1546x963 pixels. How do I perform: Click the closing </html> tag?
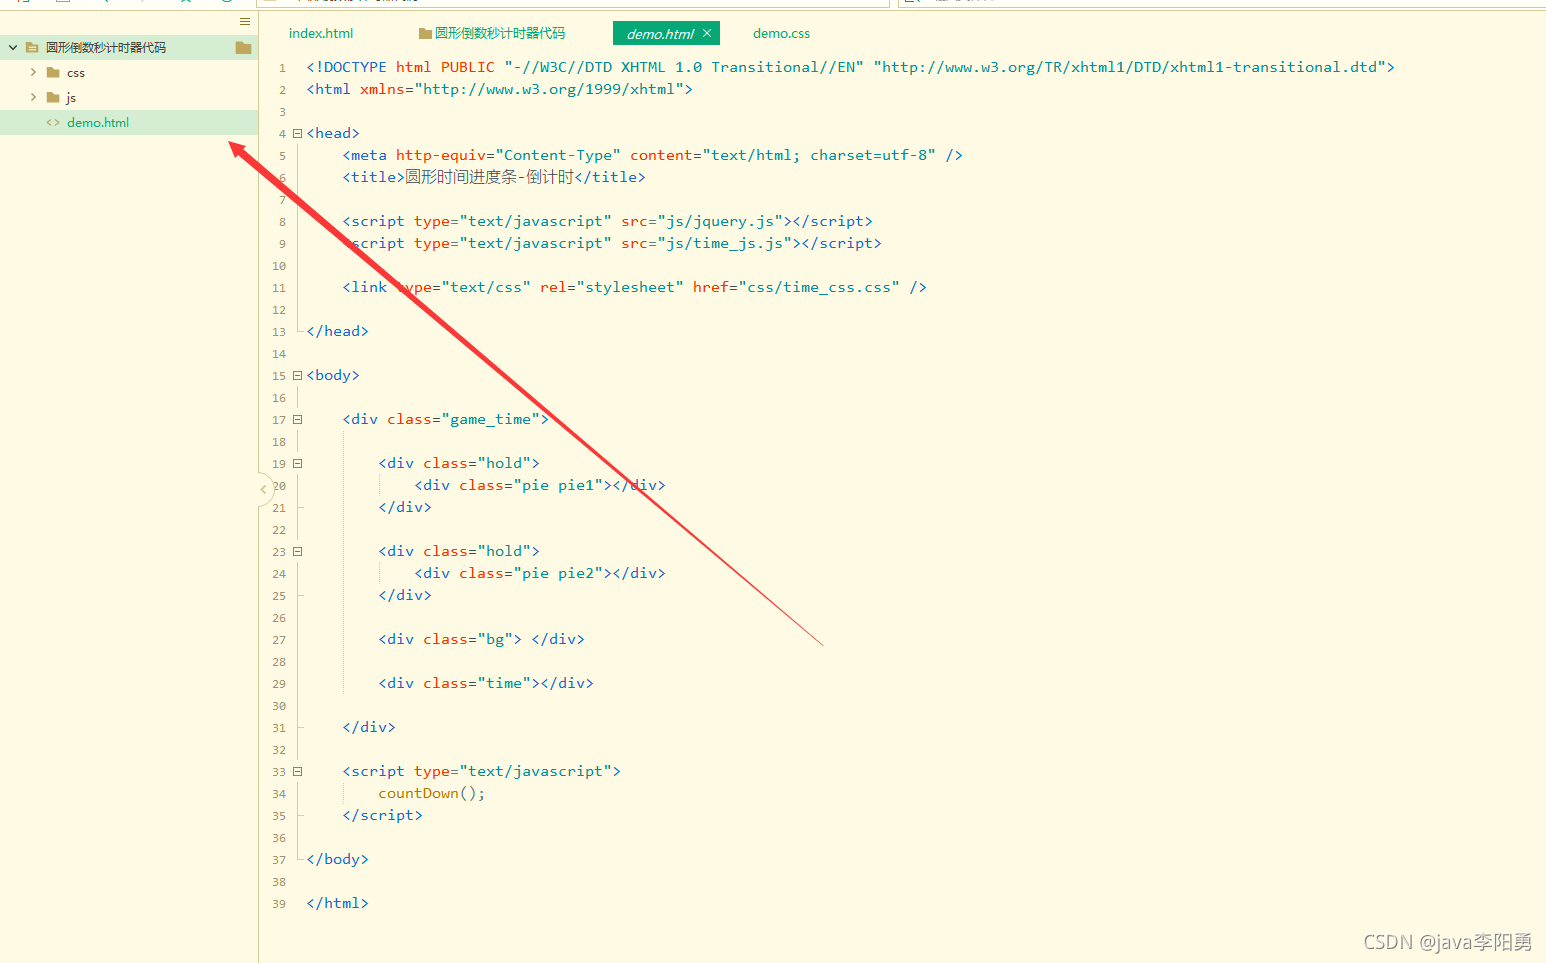(x=337, y=903)
